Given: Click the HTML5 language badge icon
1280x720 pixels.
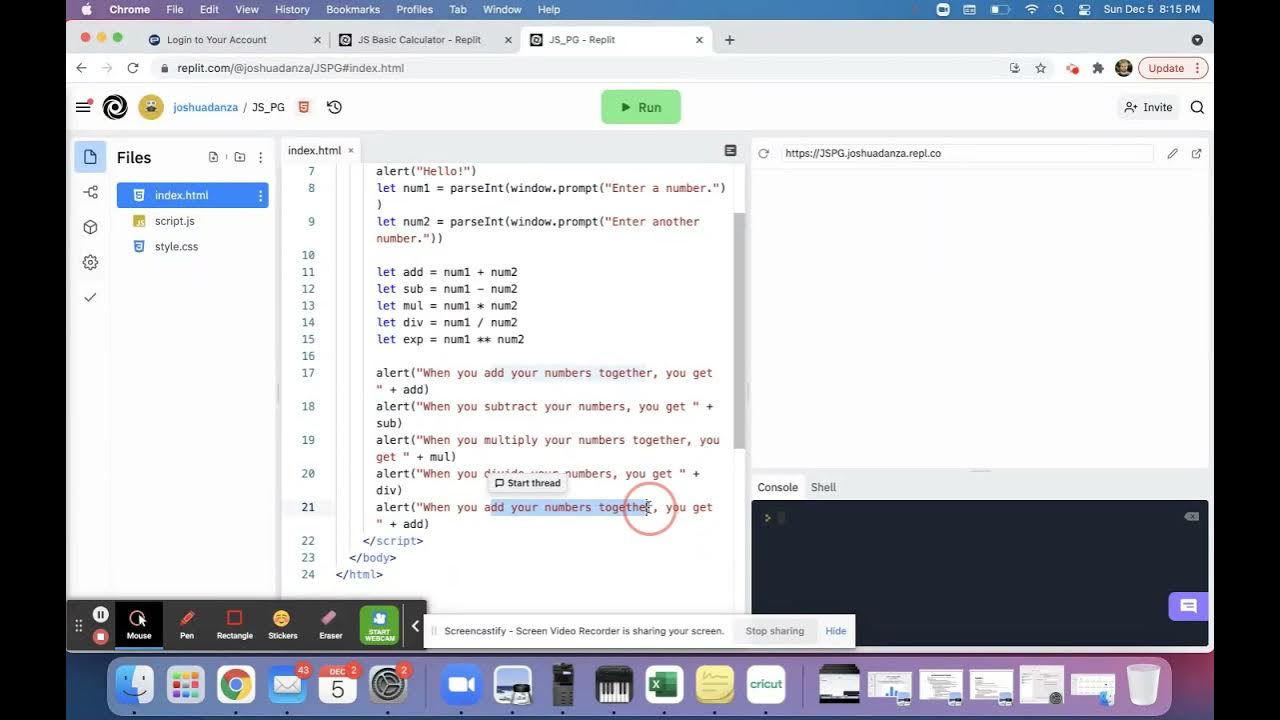Looking at the screenshot, I should (x=304, y=107).
